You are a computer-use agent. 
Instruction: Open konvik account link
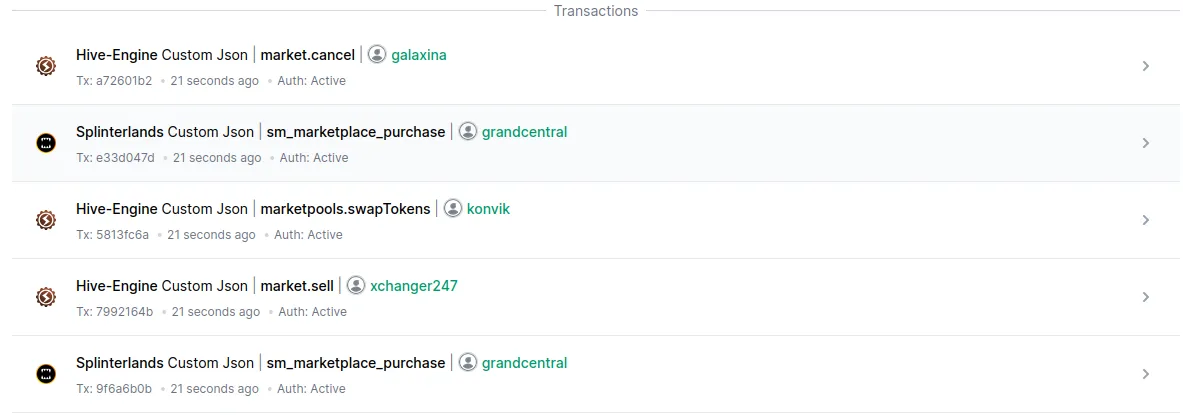coord(488,209)
